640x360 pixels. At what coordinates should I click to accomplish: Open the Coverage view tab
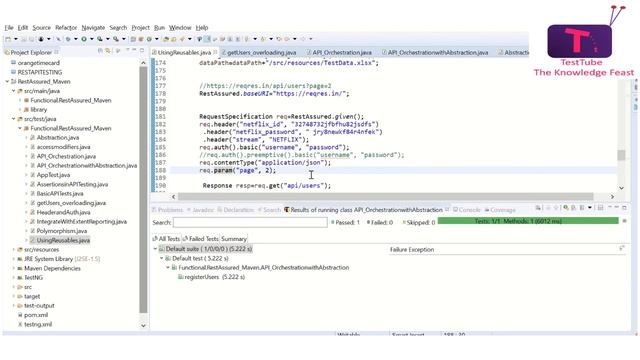(x=500, y=210)
